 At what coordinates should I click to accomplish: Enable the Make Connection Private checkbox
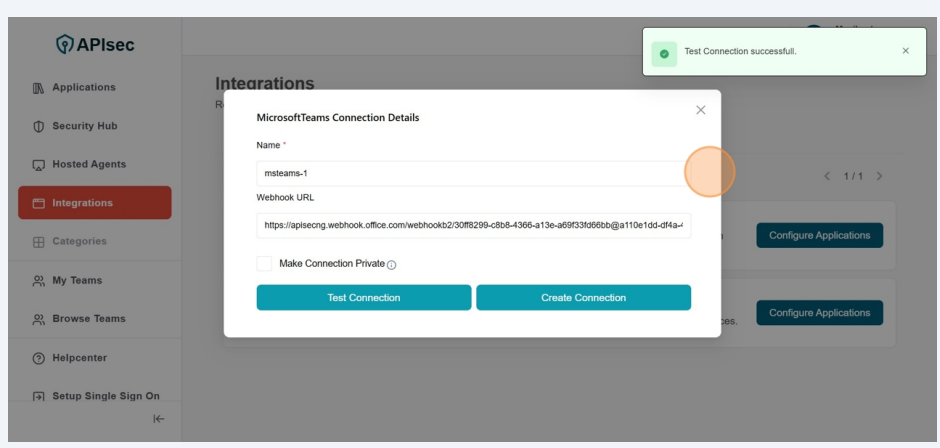(264, 264)
